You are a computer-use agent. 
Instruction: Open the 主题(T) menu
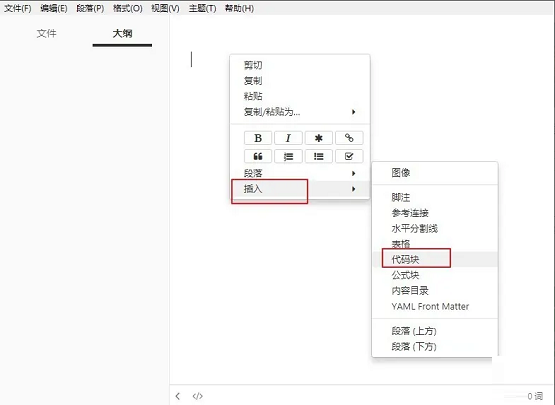202,8
